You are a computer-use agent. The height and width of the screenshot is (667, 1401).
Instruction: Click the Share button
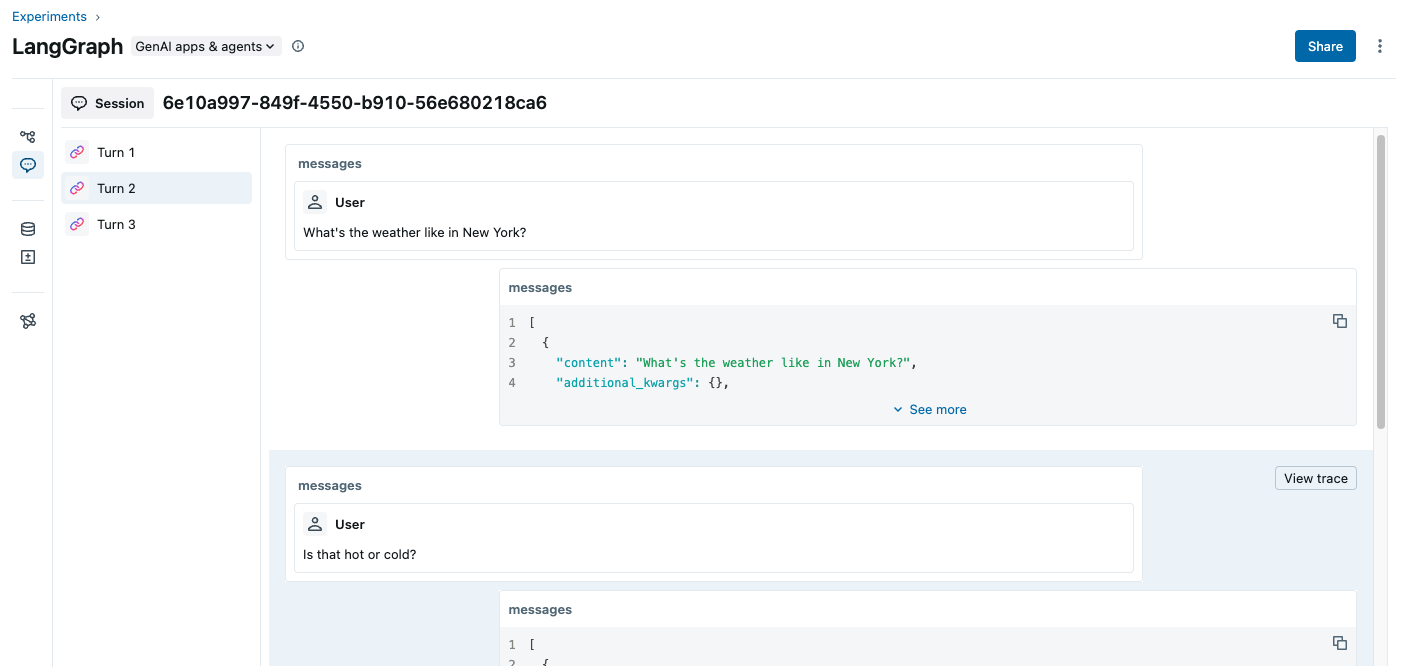(x=1324, y=46)
